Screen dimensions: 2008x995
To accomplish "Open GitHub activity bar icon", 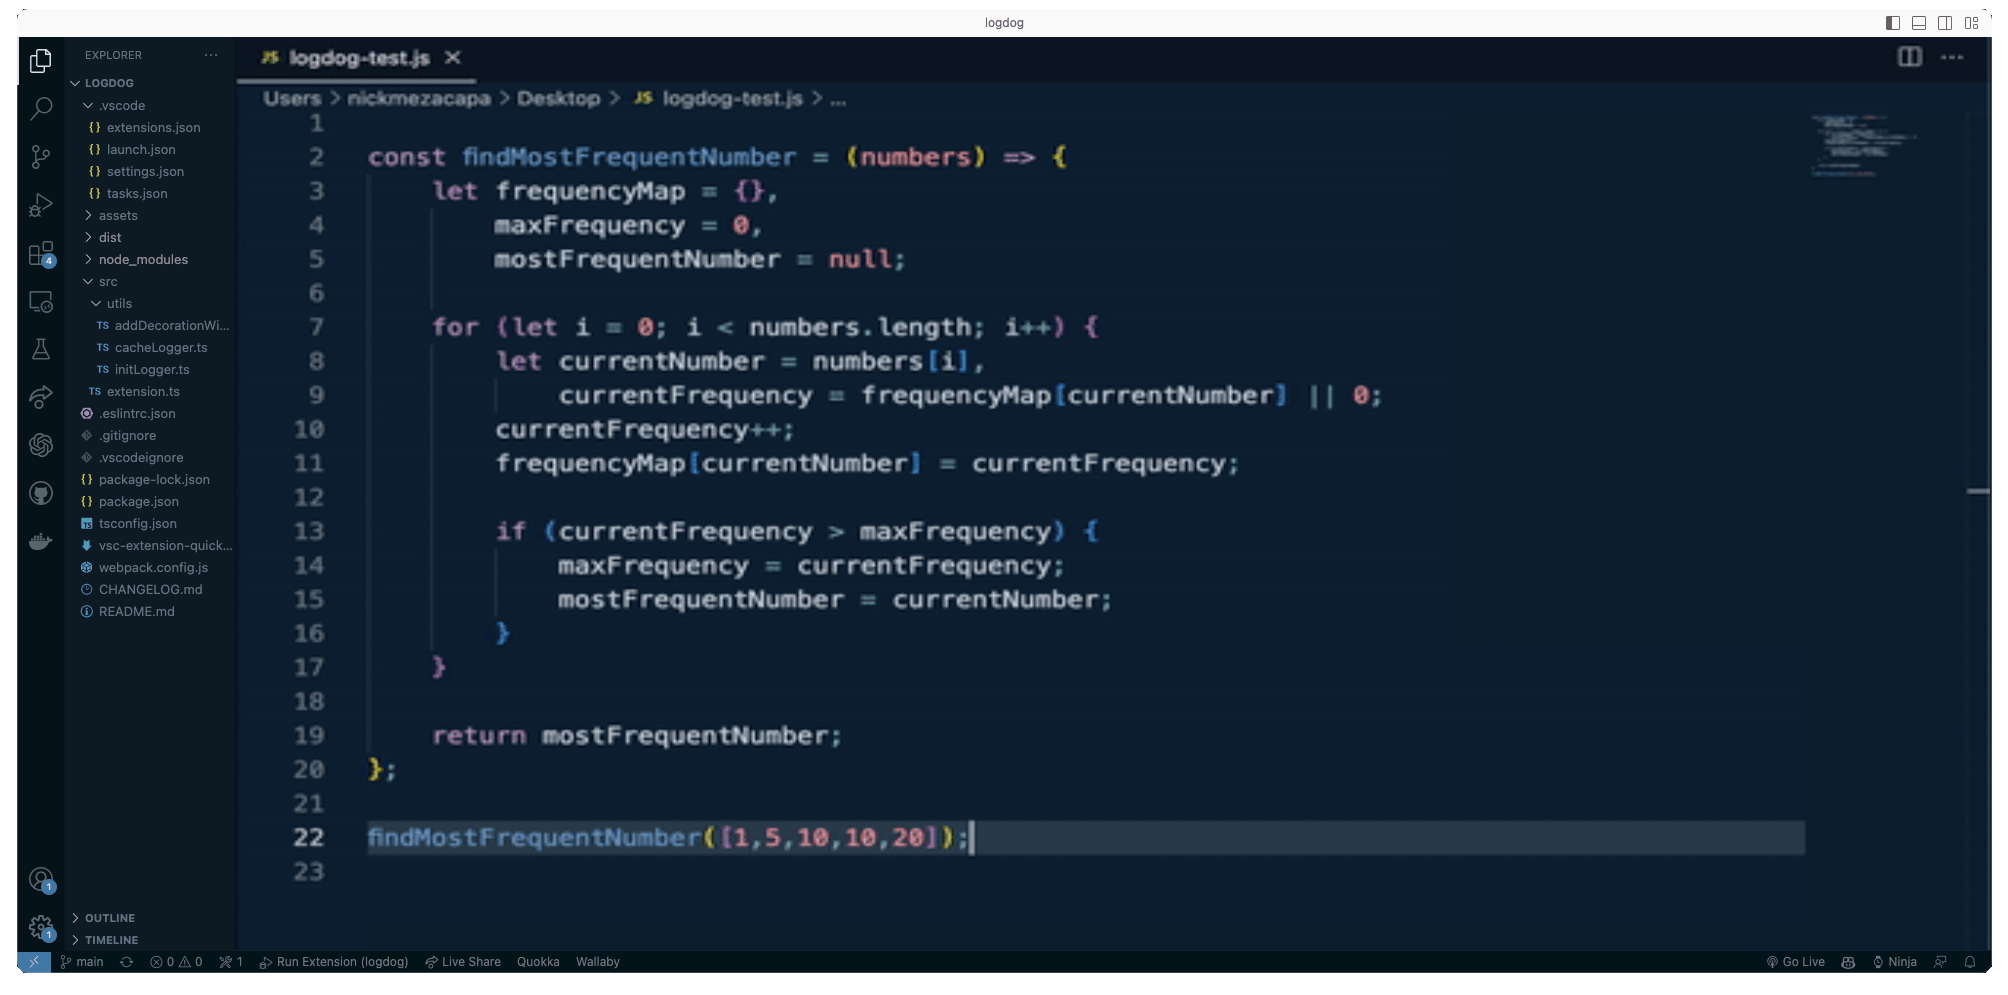I will click(x=41, y=493).
